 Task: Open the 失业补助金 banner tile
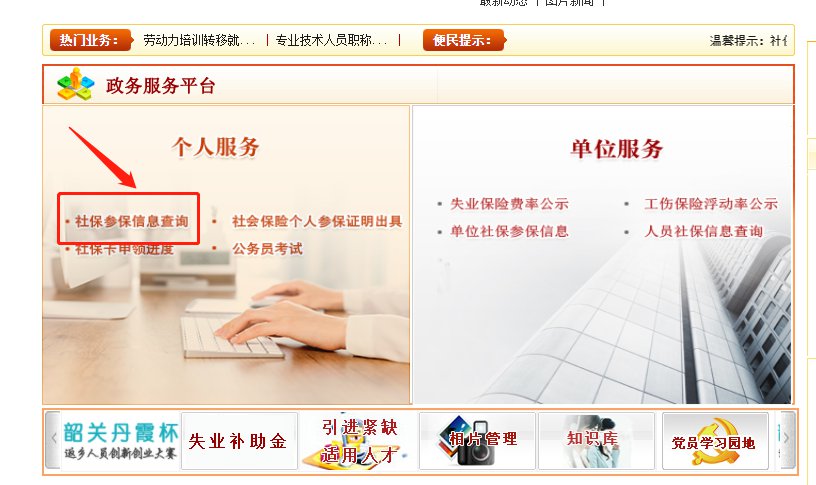point(239,441)
